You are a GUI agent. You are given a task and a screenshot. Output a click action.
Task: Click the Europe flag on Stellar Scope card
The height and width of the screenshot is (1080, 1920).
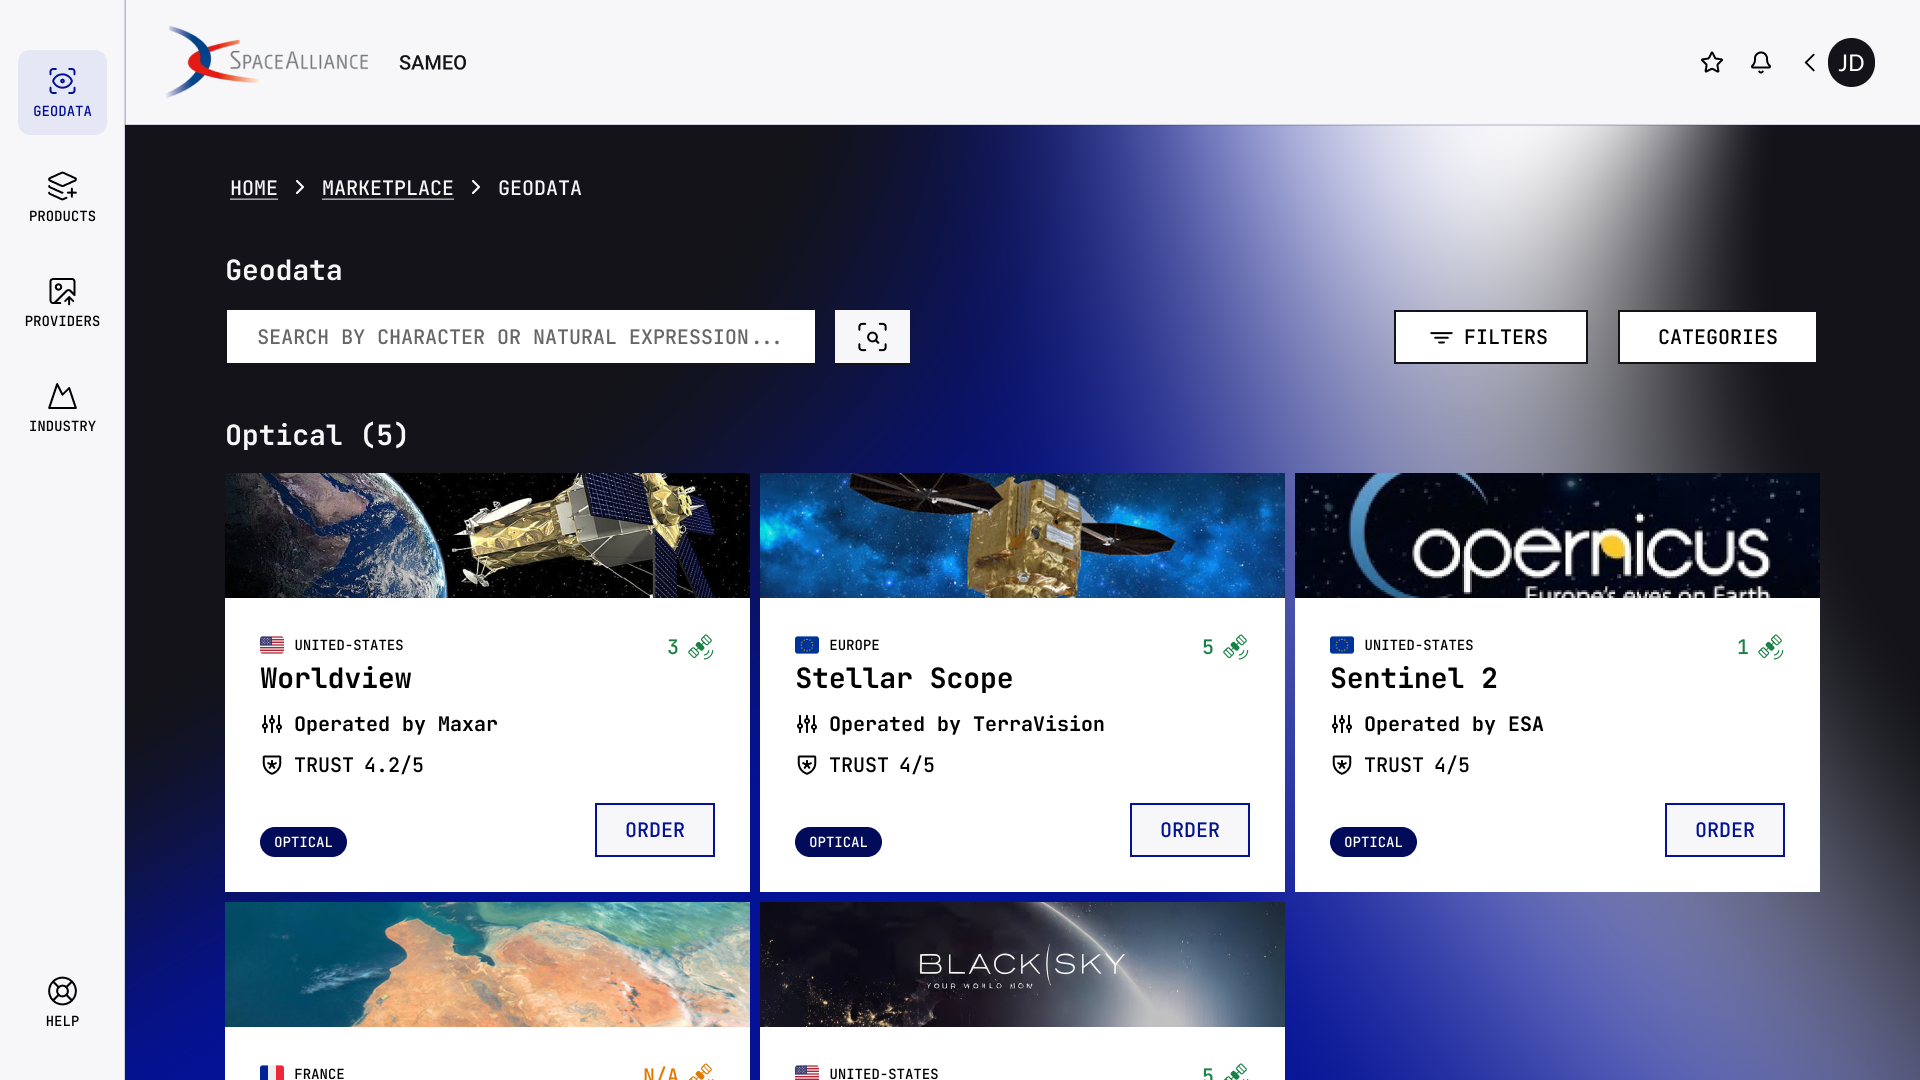click(x=807, y=645)
